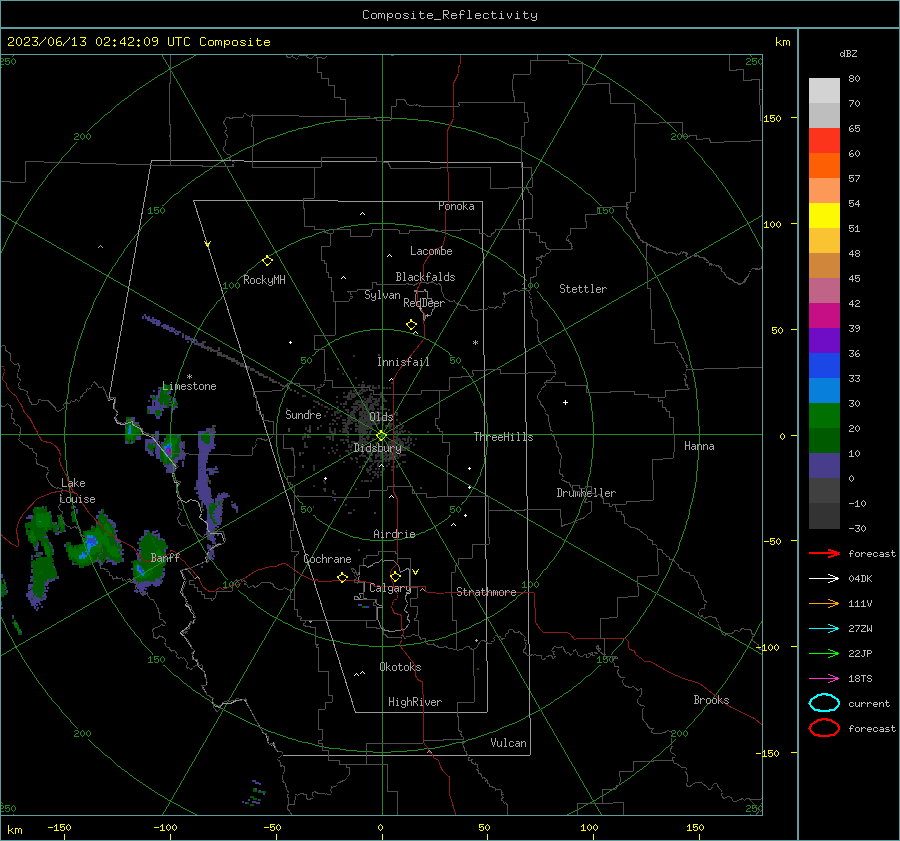
Task: Click the asterisk marker above Limestone
Action: pos(189,377)
